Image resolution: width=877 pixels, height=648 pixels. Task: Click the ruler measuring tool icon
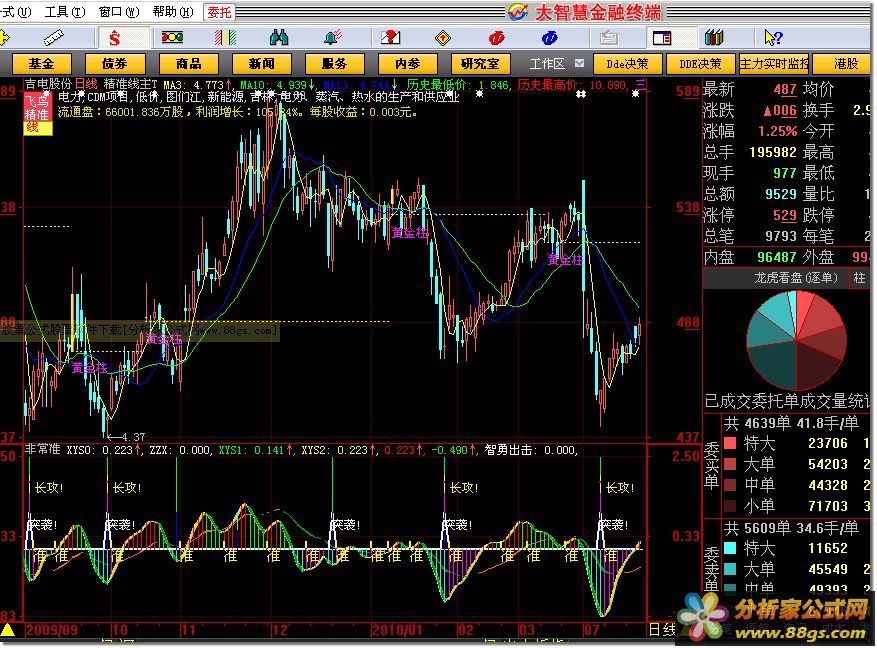[54, 38]
